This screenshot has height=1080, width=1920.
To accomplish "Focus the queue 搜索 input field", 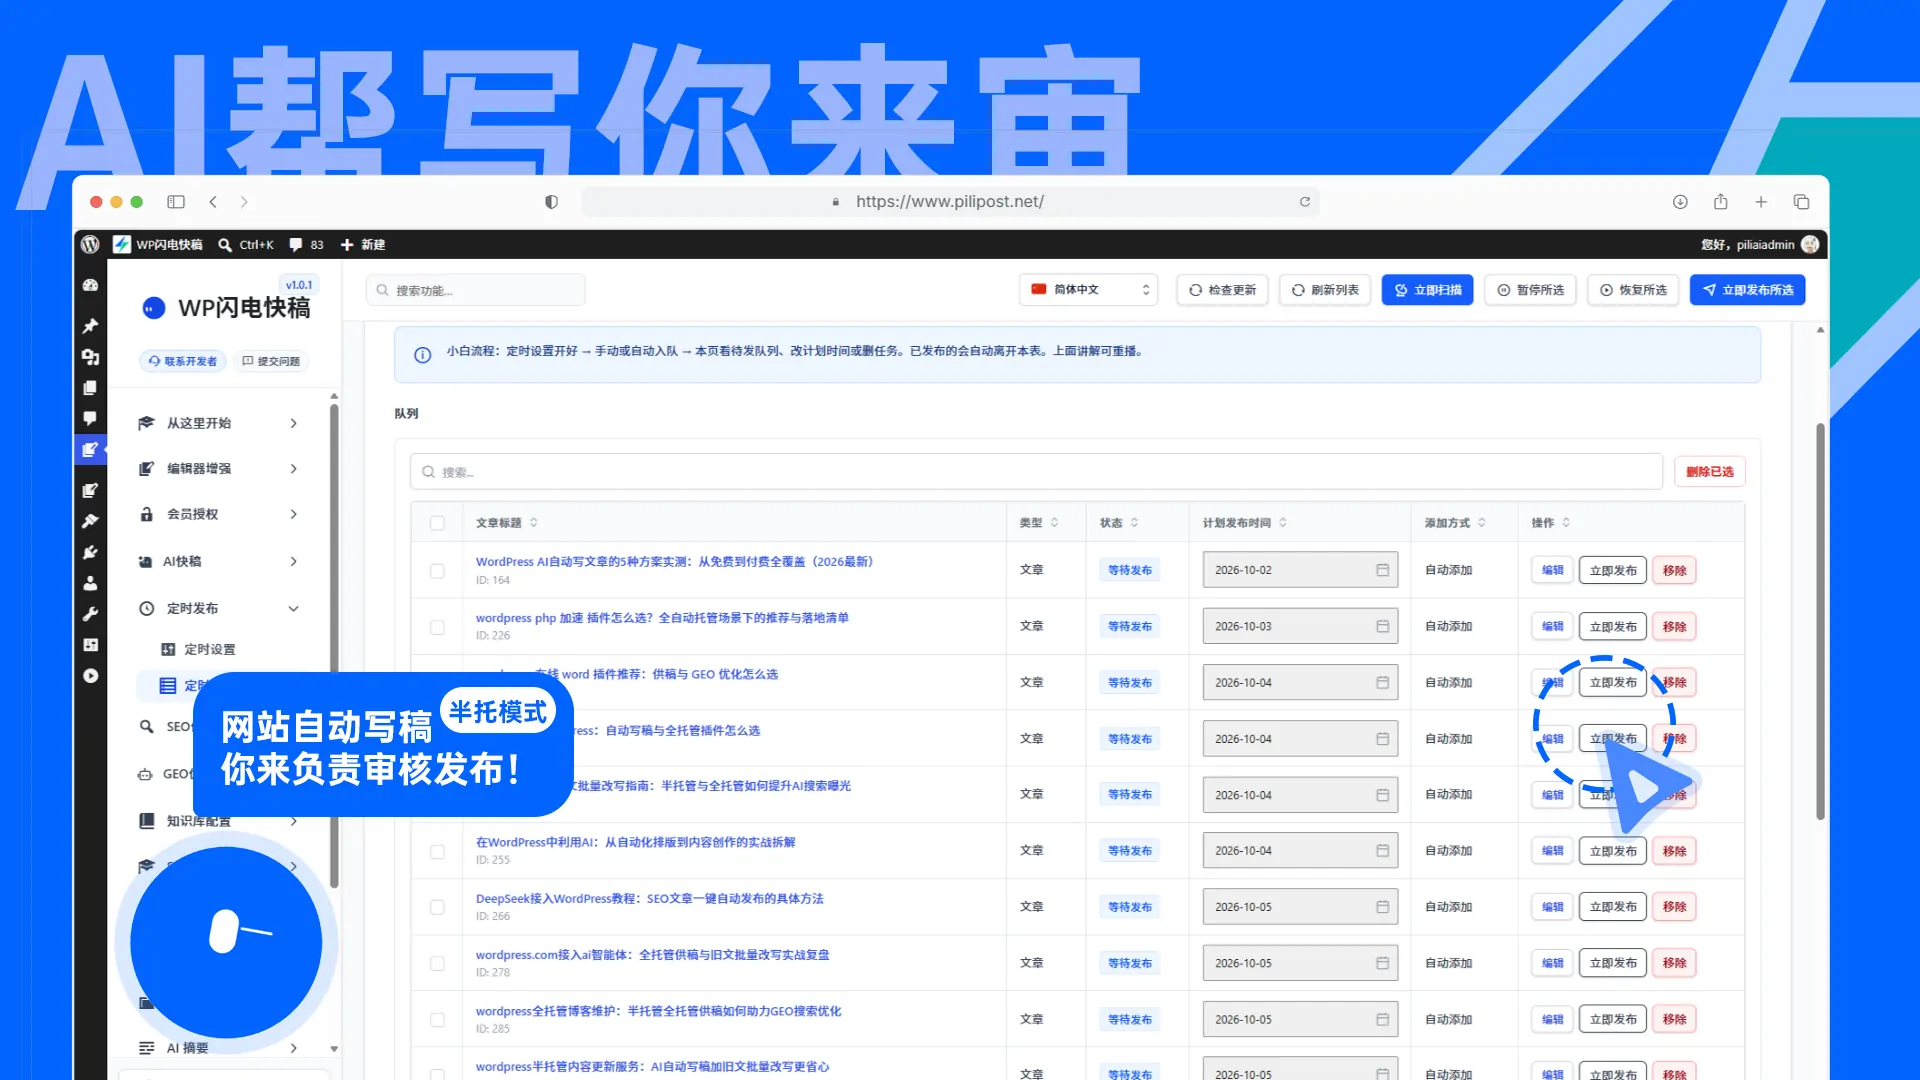I will 1036,472.
